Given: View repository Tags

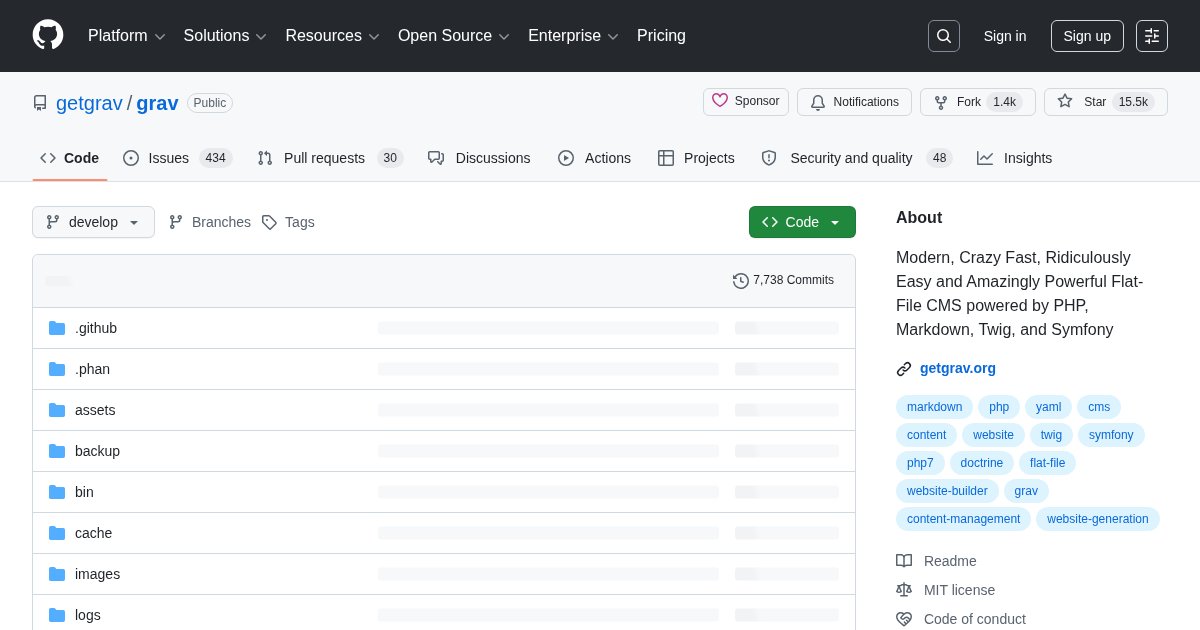Looking at the screenshot, I should 288,222.
